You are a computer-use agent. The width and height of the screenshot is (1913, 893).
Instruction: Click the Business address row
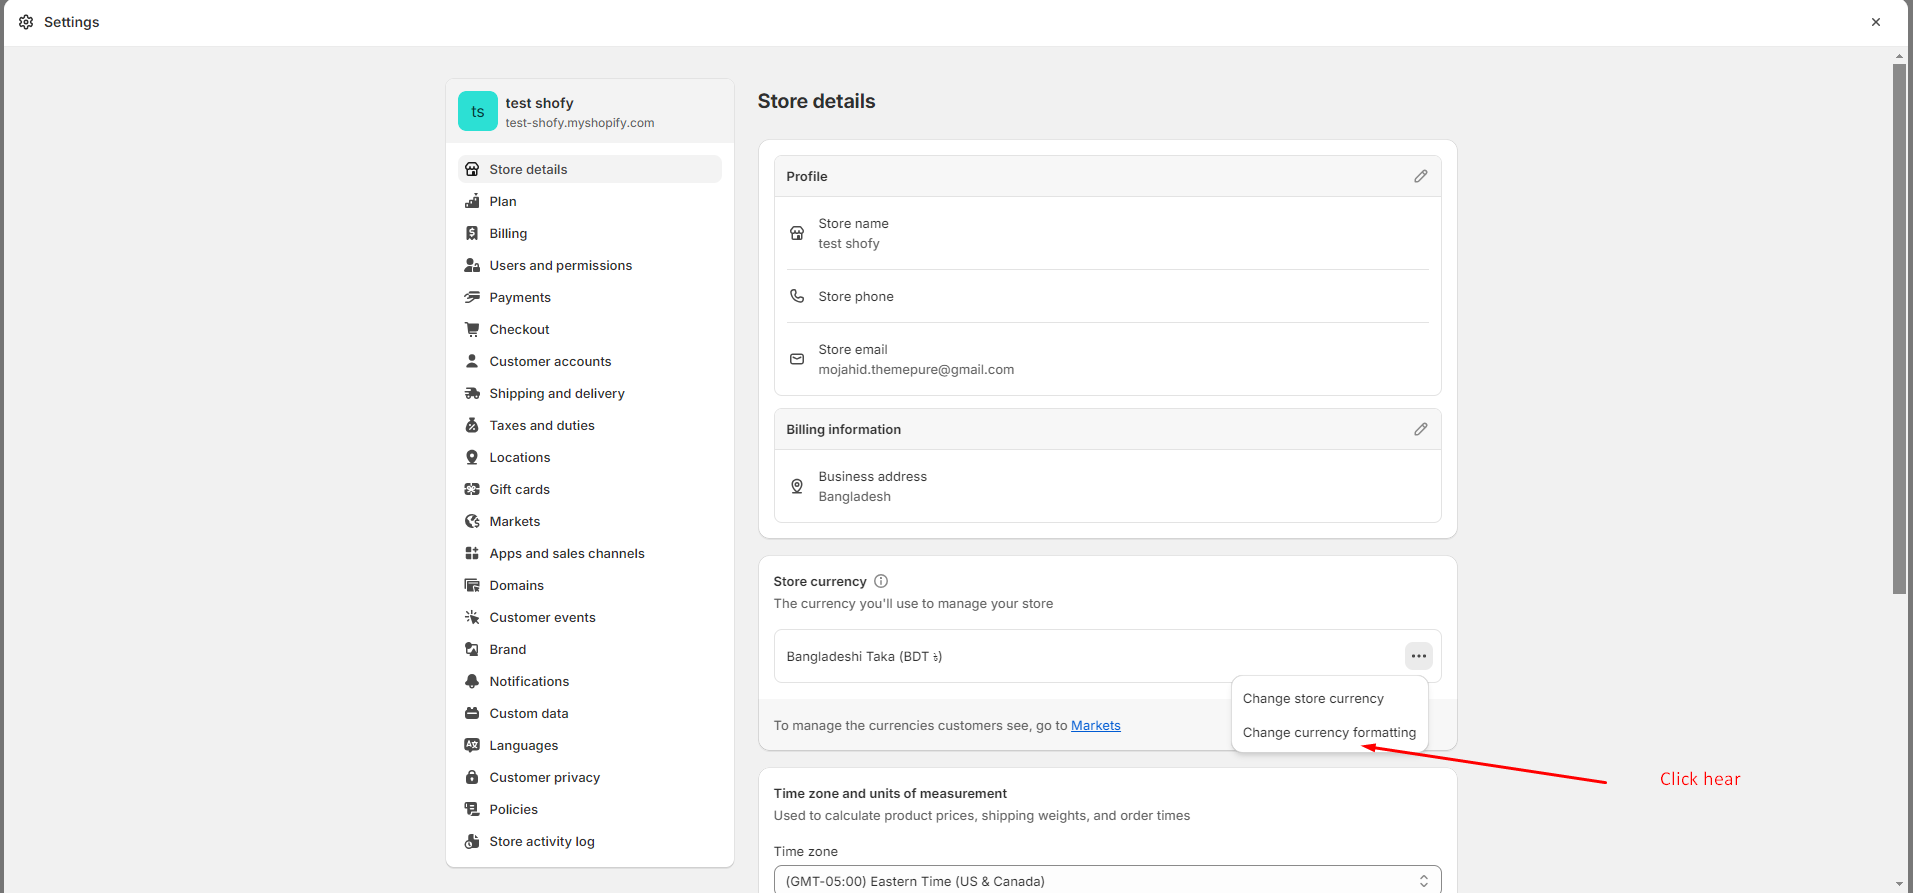pyautogui.click(x=1107, y=486)
